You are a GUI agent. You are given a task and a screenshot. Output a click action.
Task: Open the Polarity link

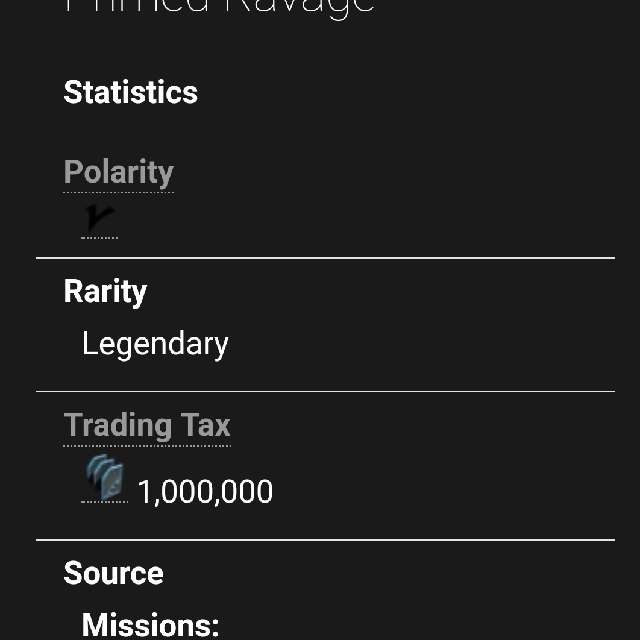click(119, 172)
